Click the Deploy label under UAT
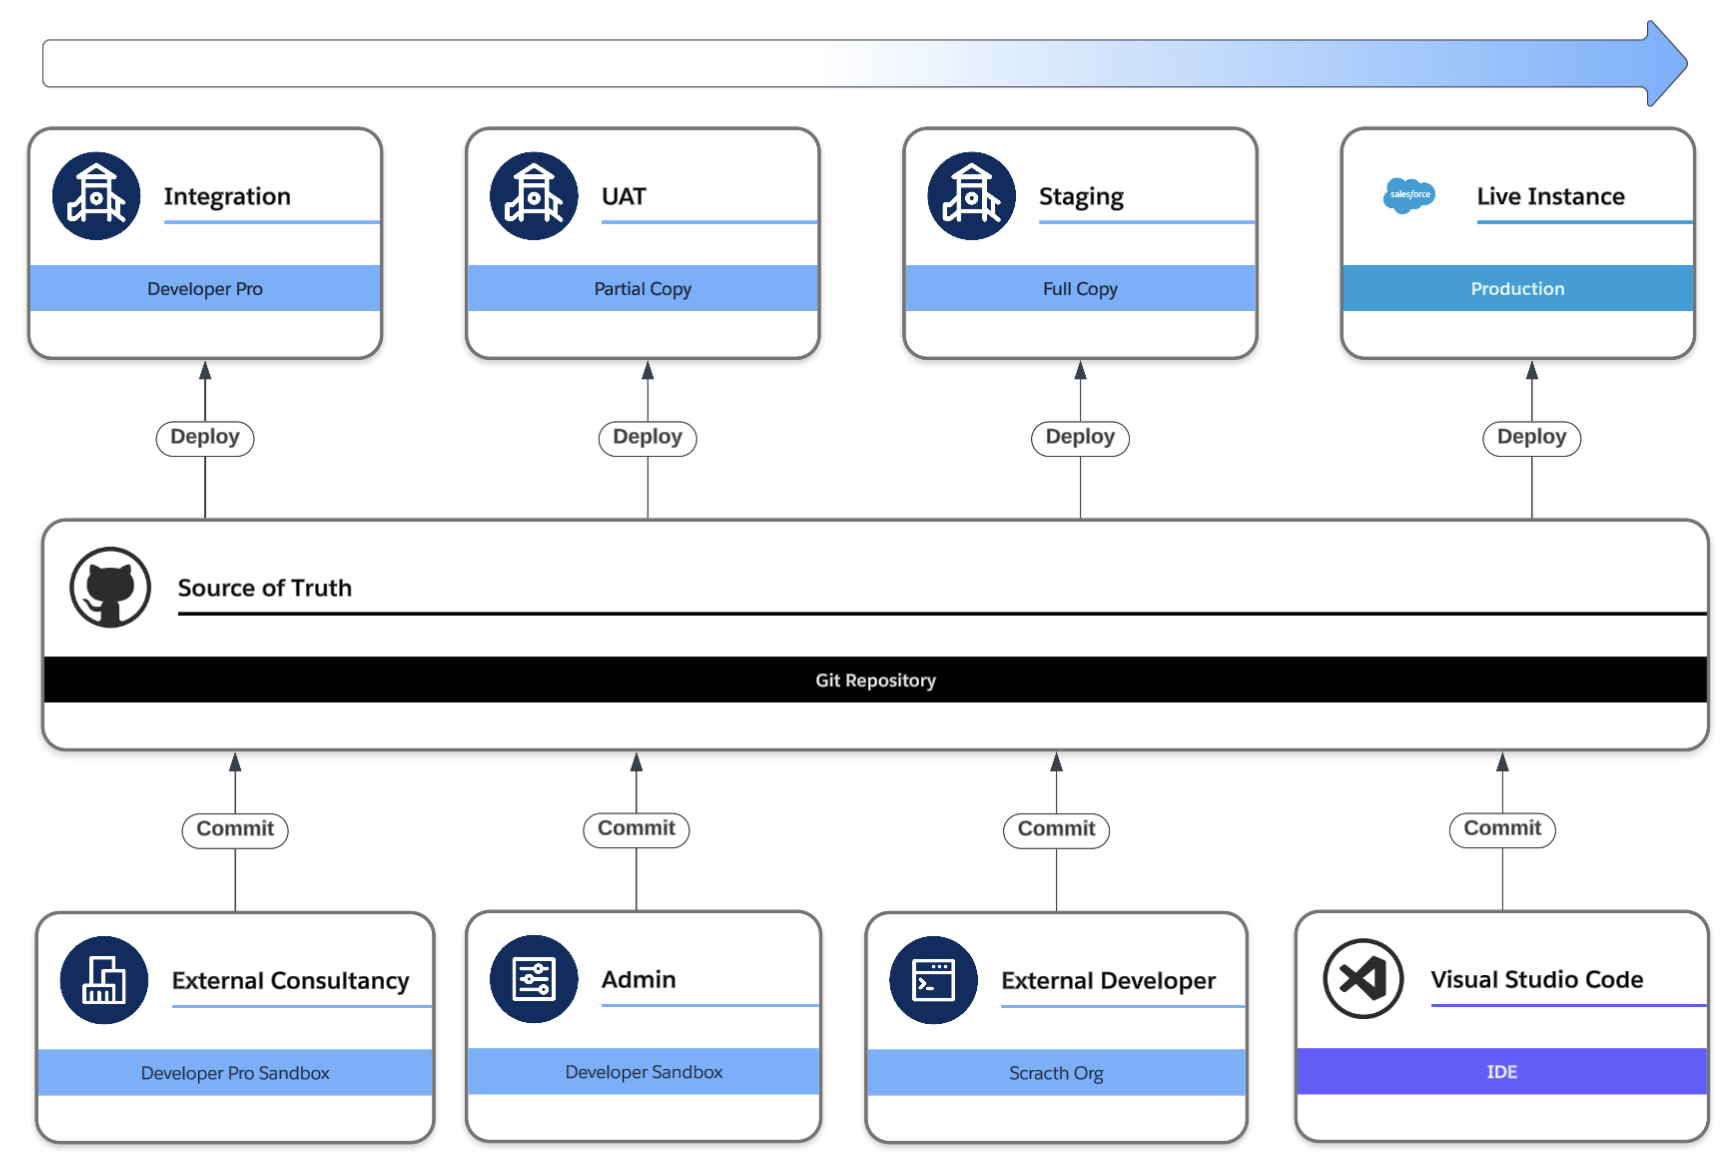The image size is (1728, 1176). (x=648, y=437)
